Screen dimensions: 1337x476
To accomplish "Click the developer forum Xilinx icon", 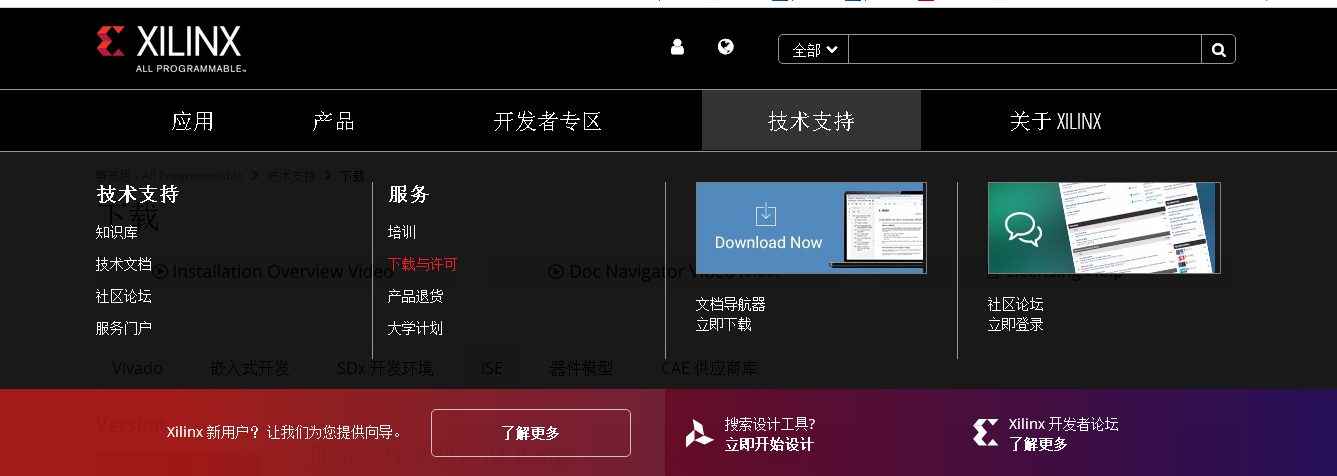I will tap(985, 433).
